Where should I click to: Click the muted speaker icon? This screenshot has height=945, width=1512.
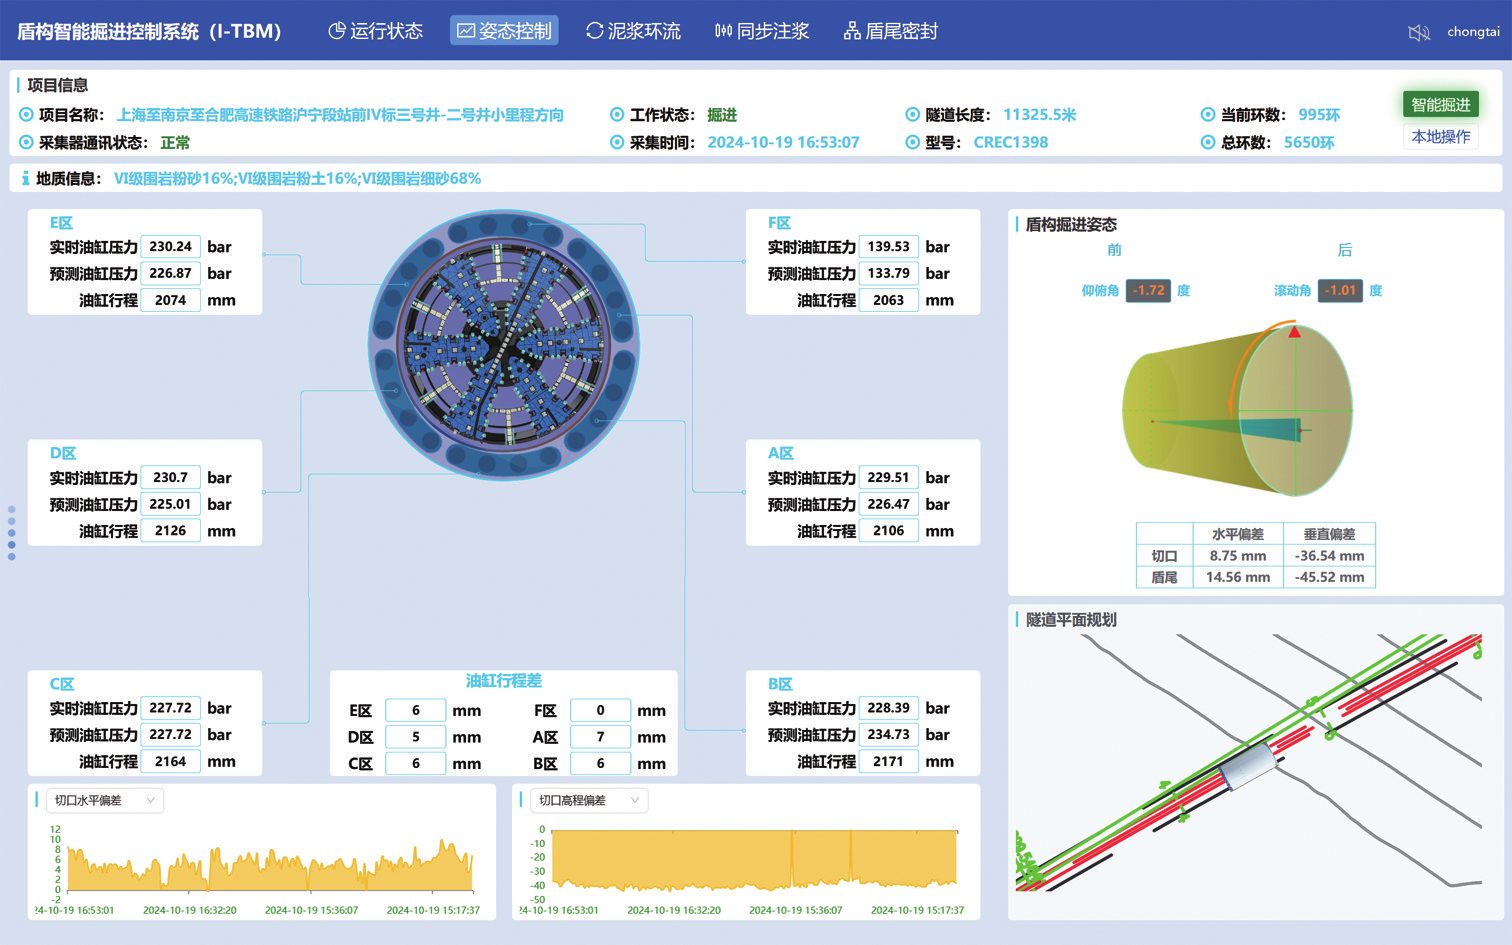tap(1418, 33)
